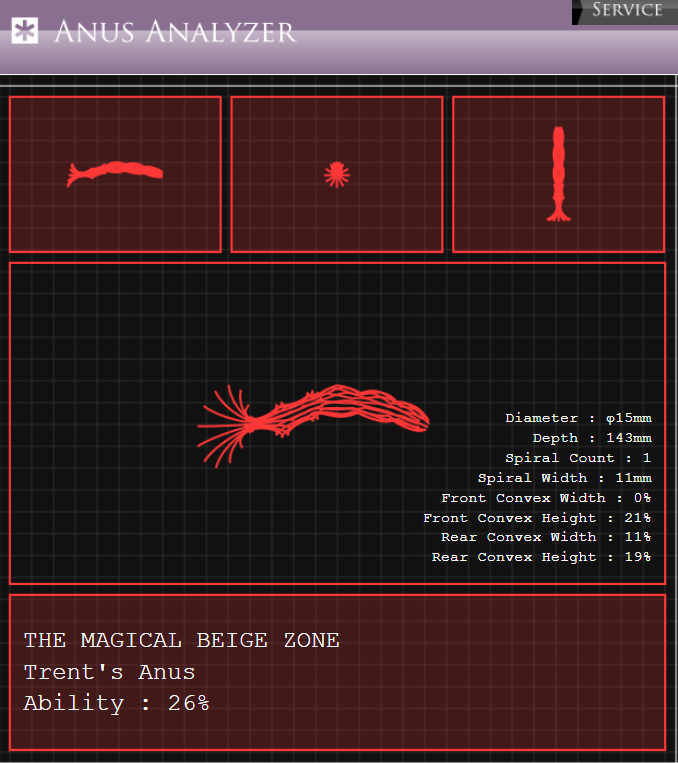Image resolution: width=678 pixels, height=763 pixels.
Task: Click the starburst shape in middle panel
Action: coord(337,175)
